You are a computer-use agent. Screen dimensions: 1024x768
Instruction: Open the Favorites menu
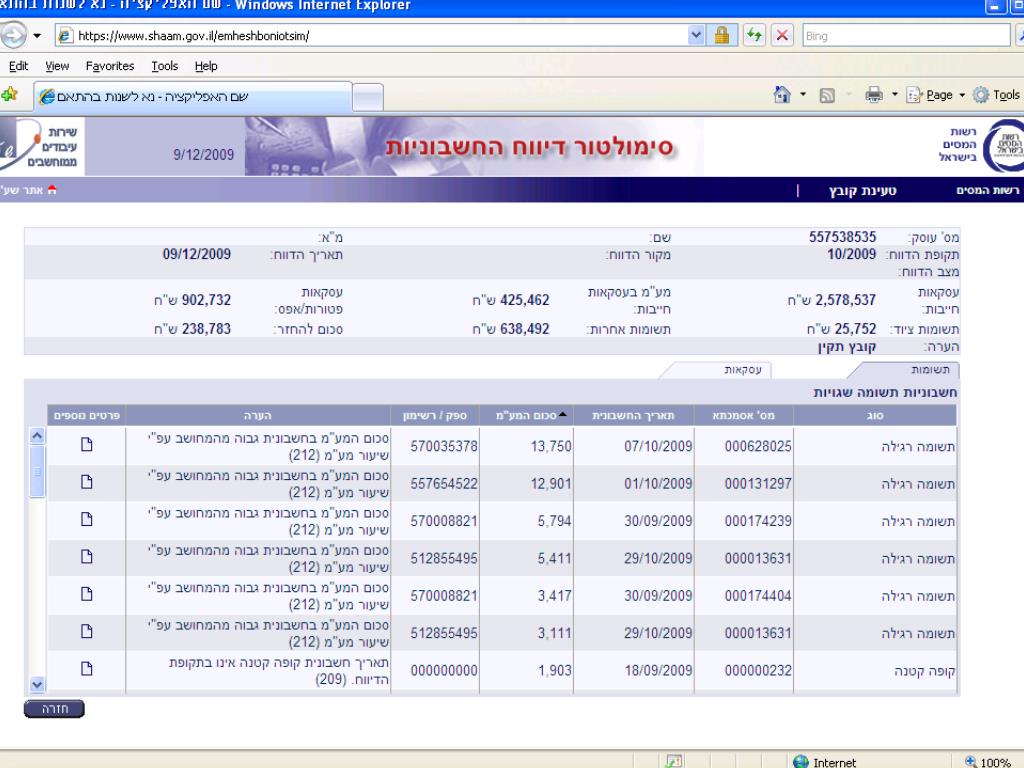tap(110, 66)
